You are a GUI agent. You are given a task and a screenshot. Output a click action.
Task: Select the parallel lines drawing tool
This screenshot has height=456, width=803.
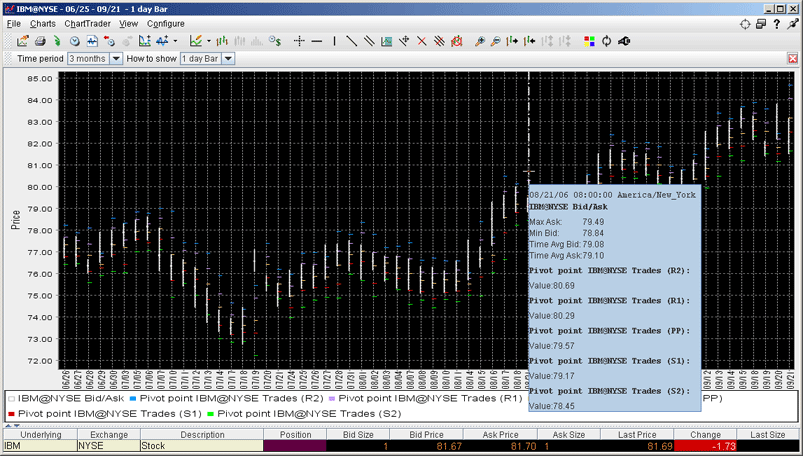369,41
